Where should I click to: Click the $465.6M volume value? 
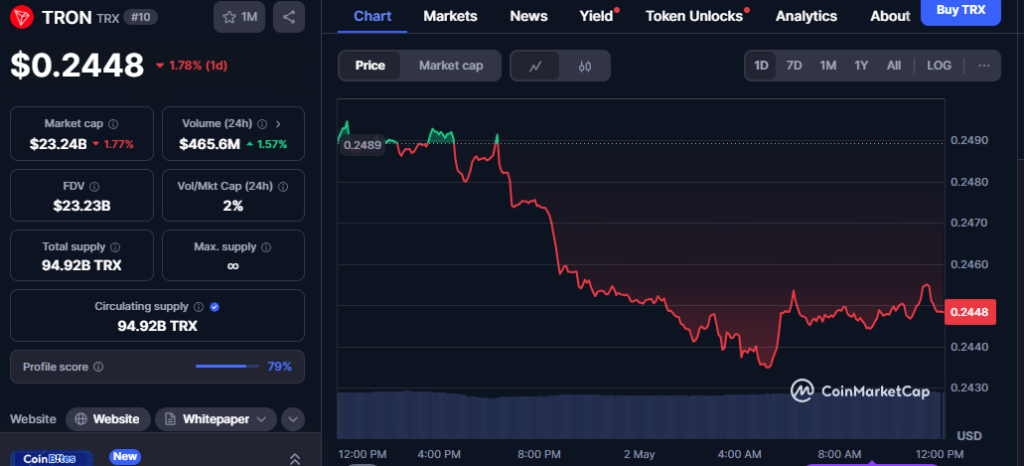pyautogui.click(x=210, y=144)
